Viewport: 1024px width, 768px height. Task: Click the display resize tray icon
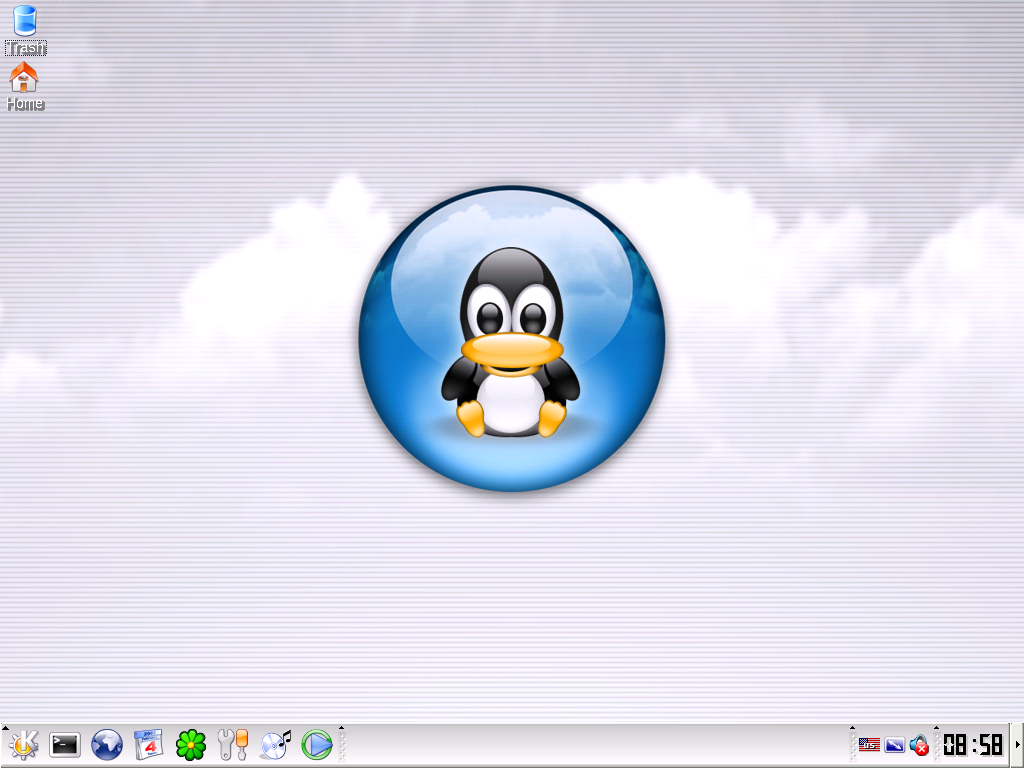pos(895,745)
